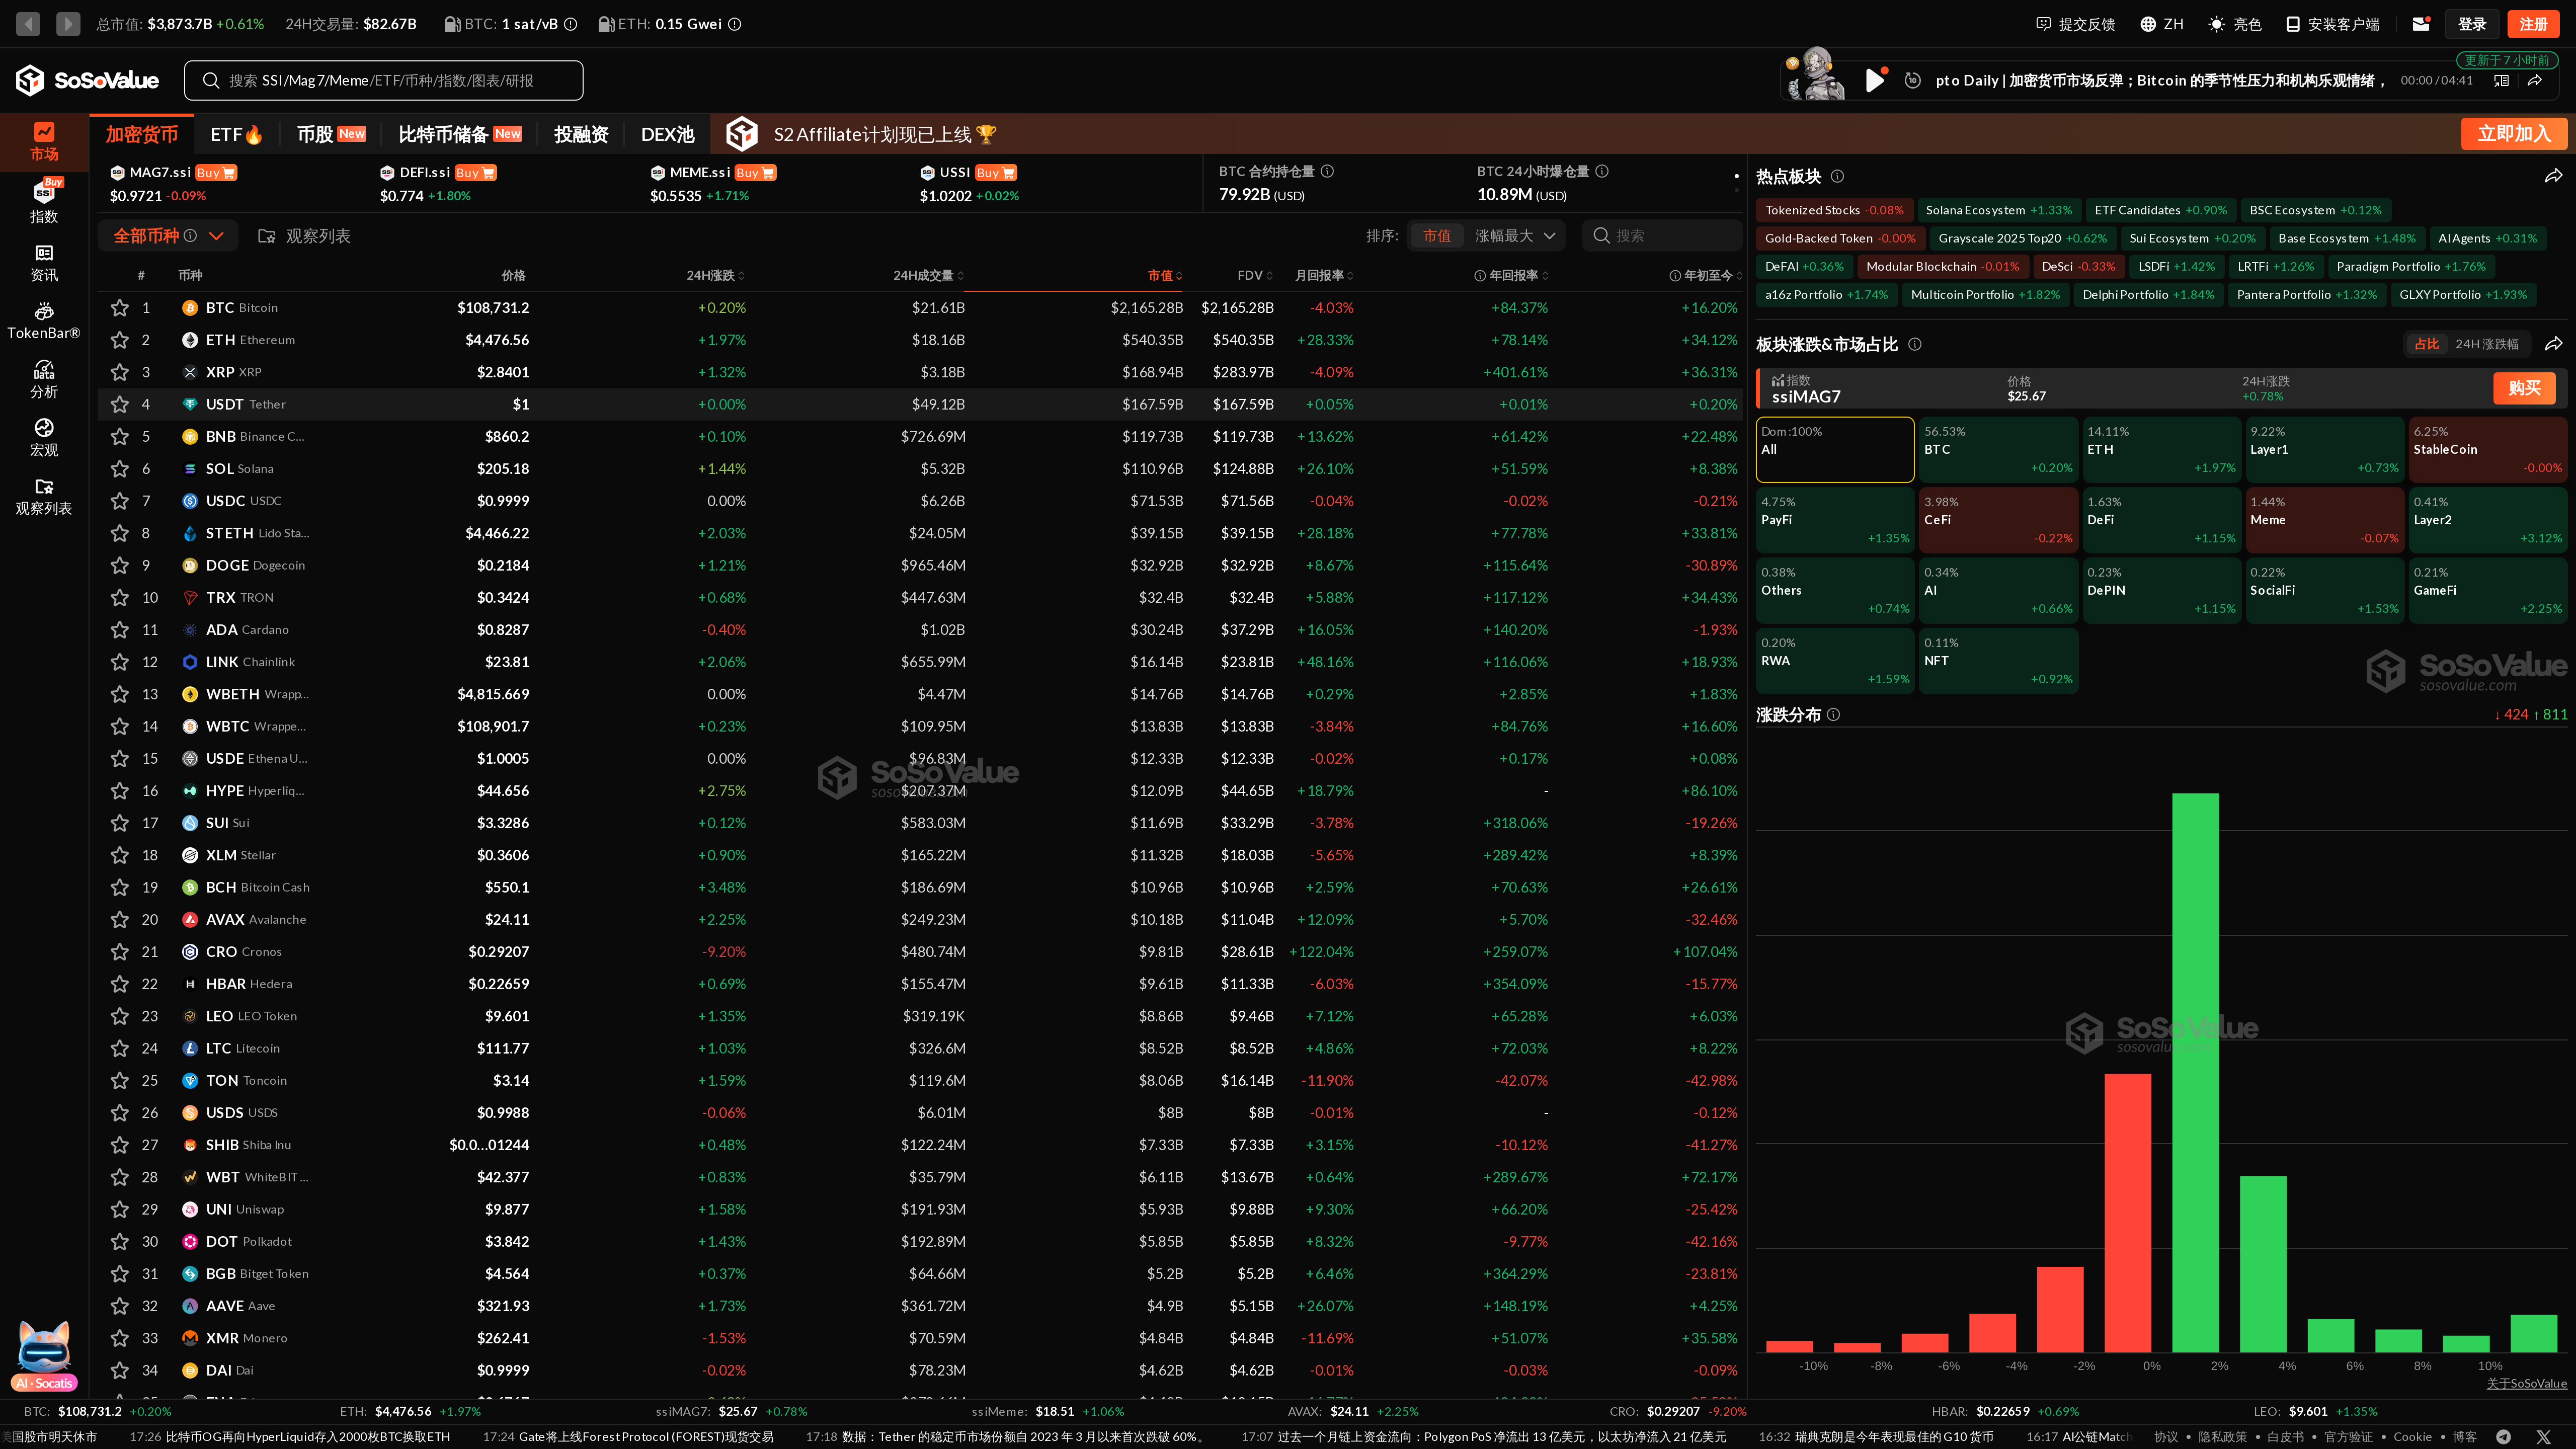
Task: Open the ZH language selector
Action: (x=2161, y=24)
